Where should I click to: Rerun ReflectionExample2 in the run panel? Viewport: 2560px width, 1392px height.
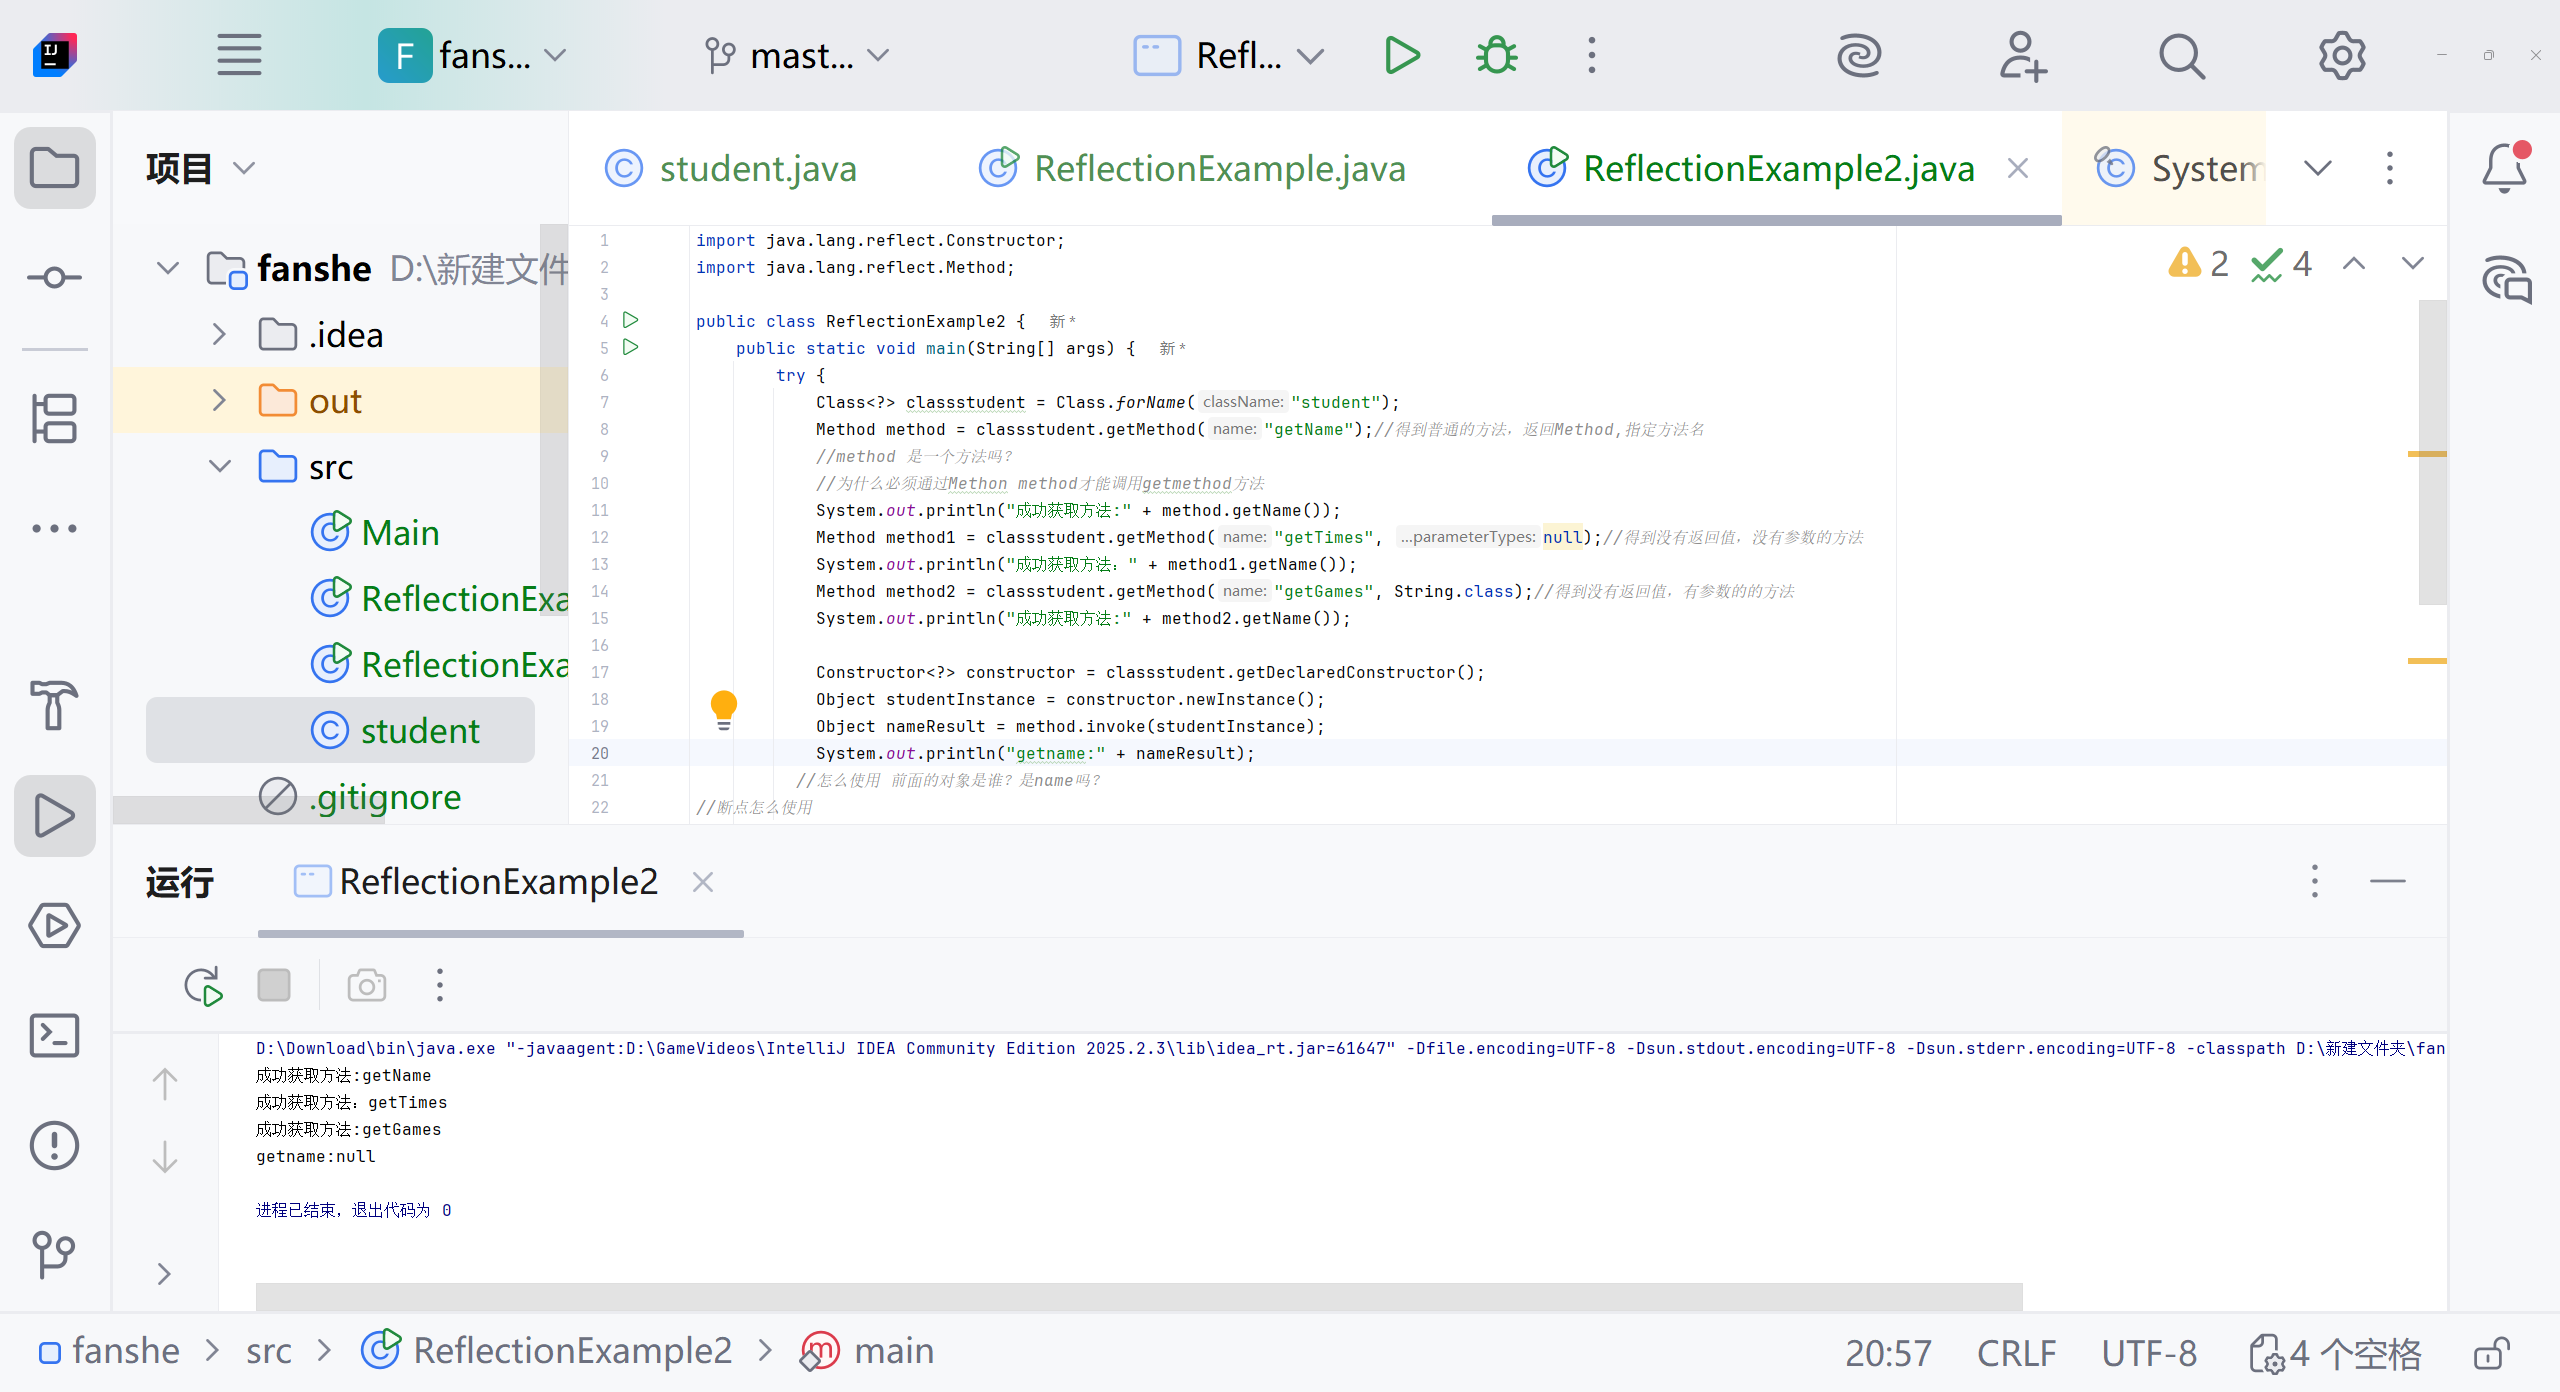[x=203, y=986]
